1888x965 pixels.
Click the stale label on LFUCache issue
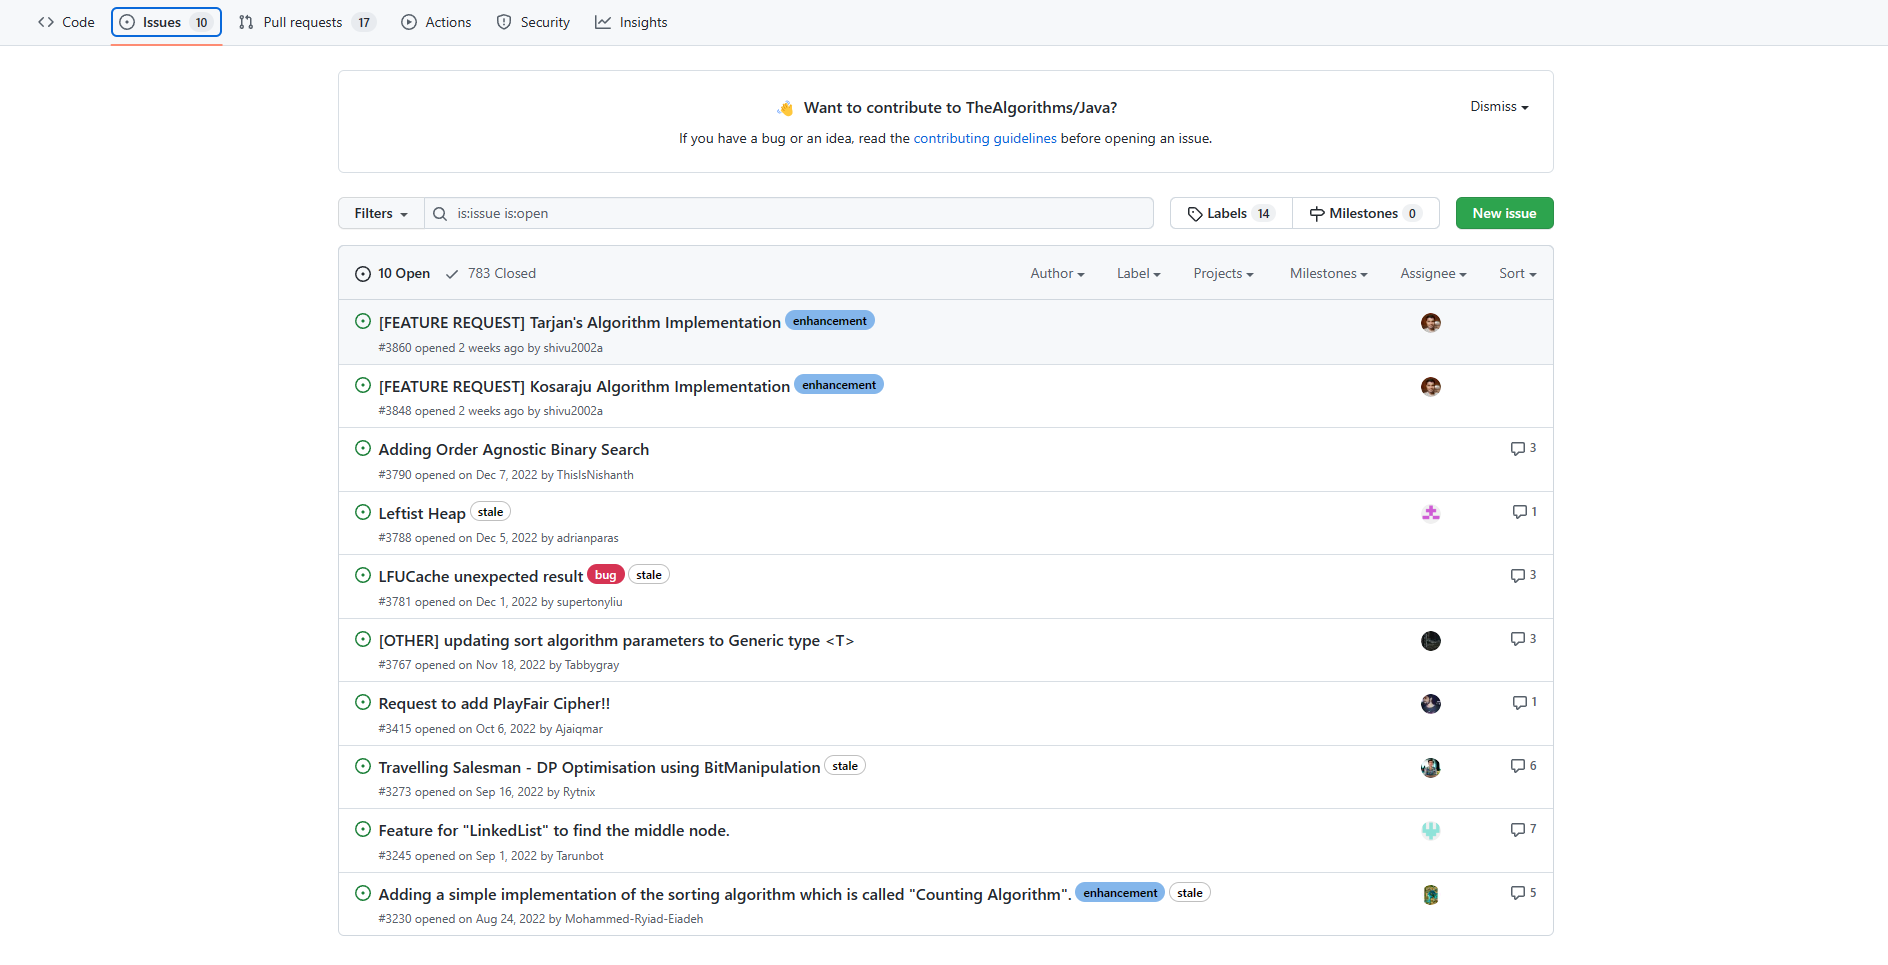click(649, 575)
